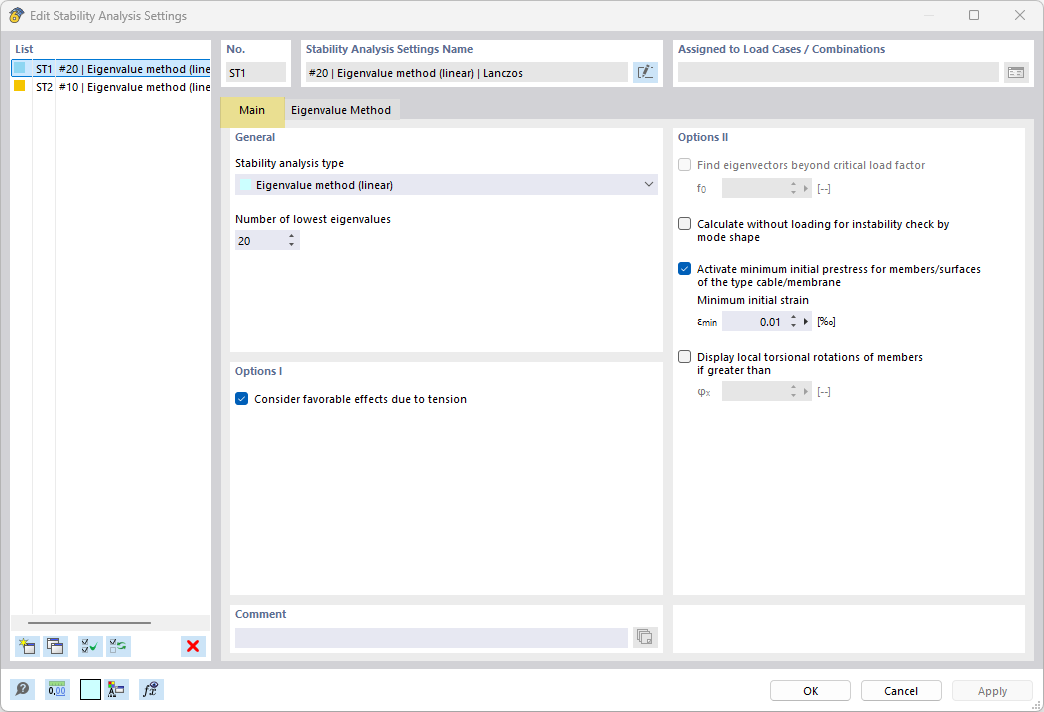Uncheck Consider favorable effects due to tension

(241, 399)
